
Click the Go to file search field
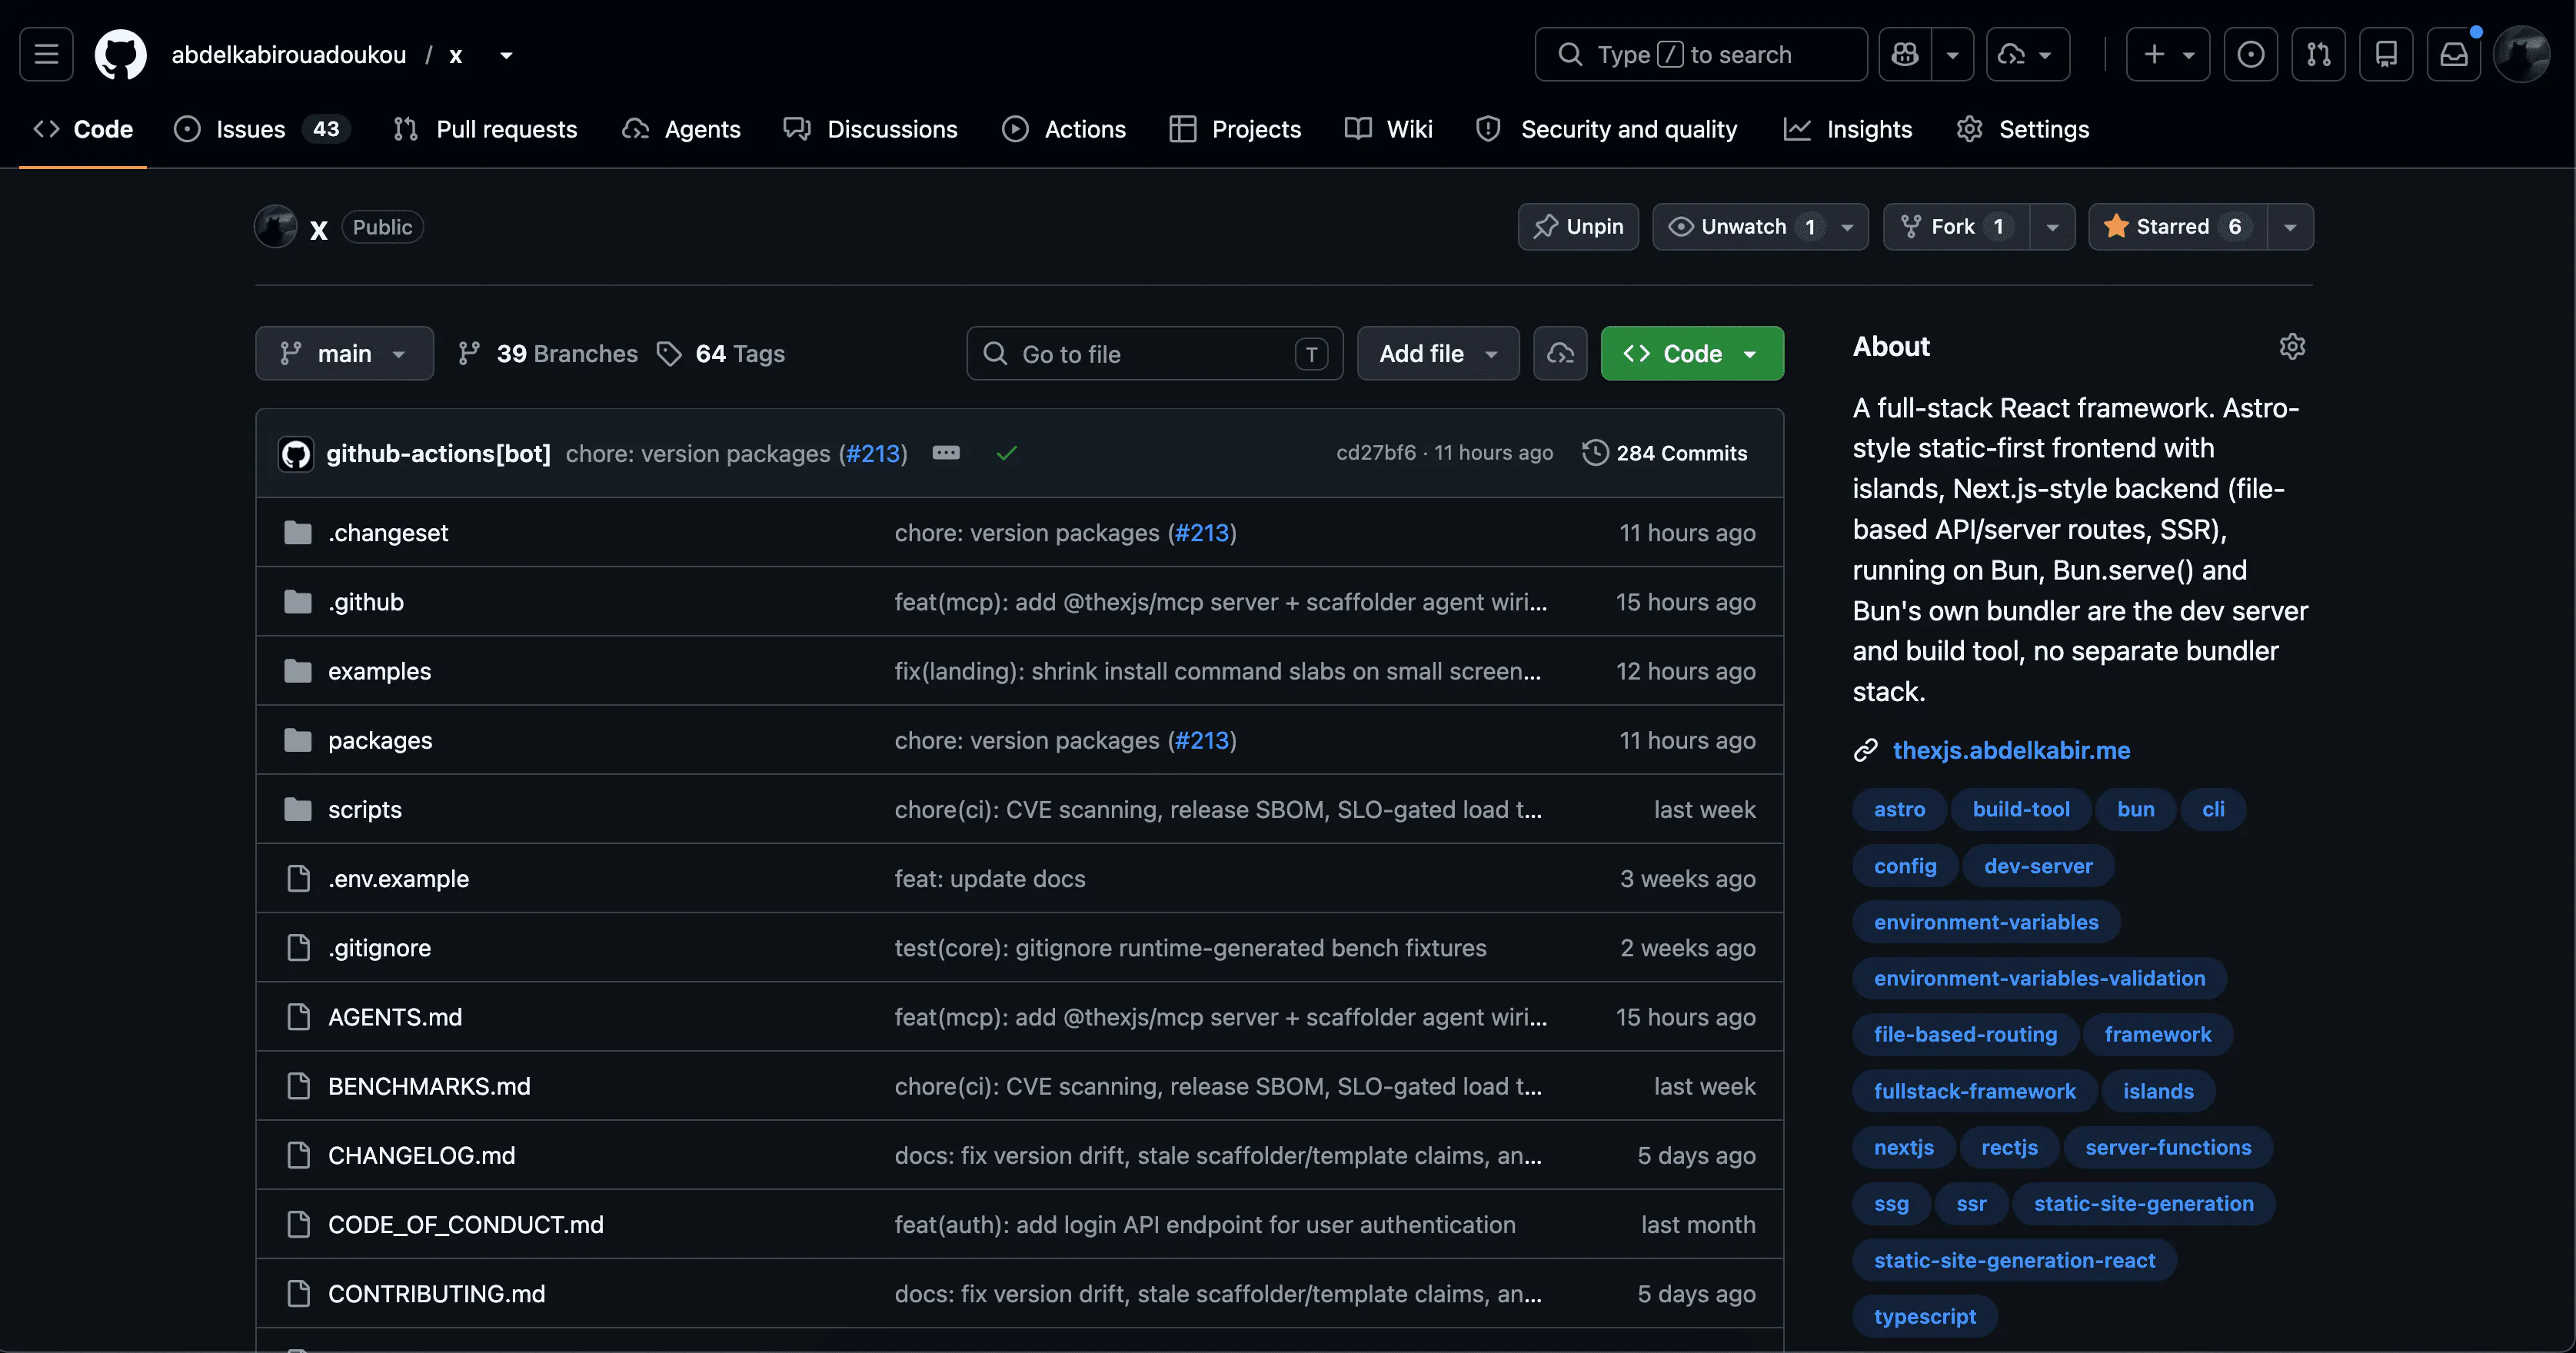coord(1155,353)
